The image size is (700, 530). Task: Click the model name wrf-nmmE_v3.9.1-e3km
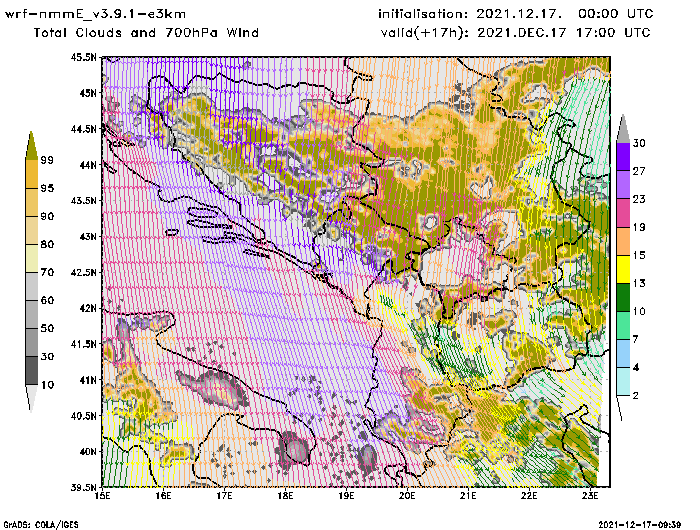(x=95, y=14)
